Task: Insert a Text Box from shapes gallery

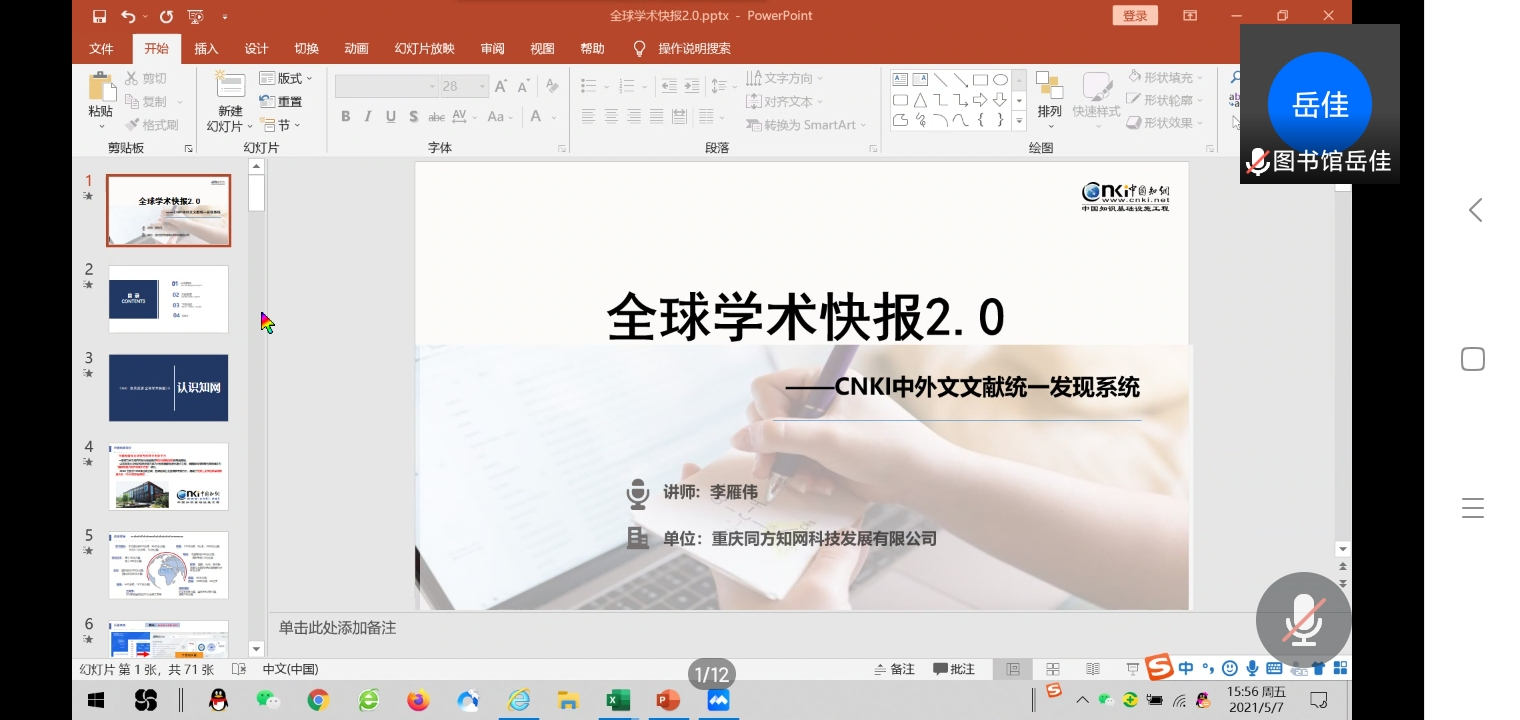Action: click(900, 80)
